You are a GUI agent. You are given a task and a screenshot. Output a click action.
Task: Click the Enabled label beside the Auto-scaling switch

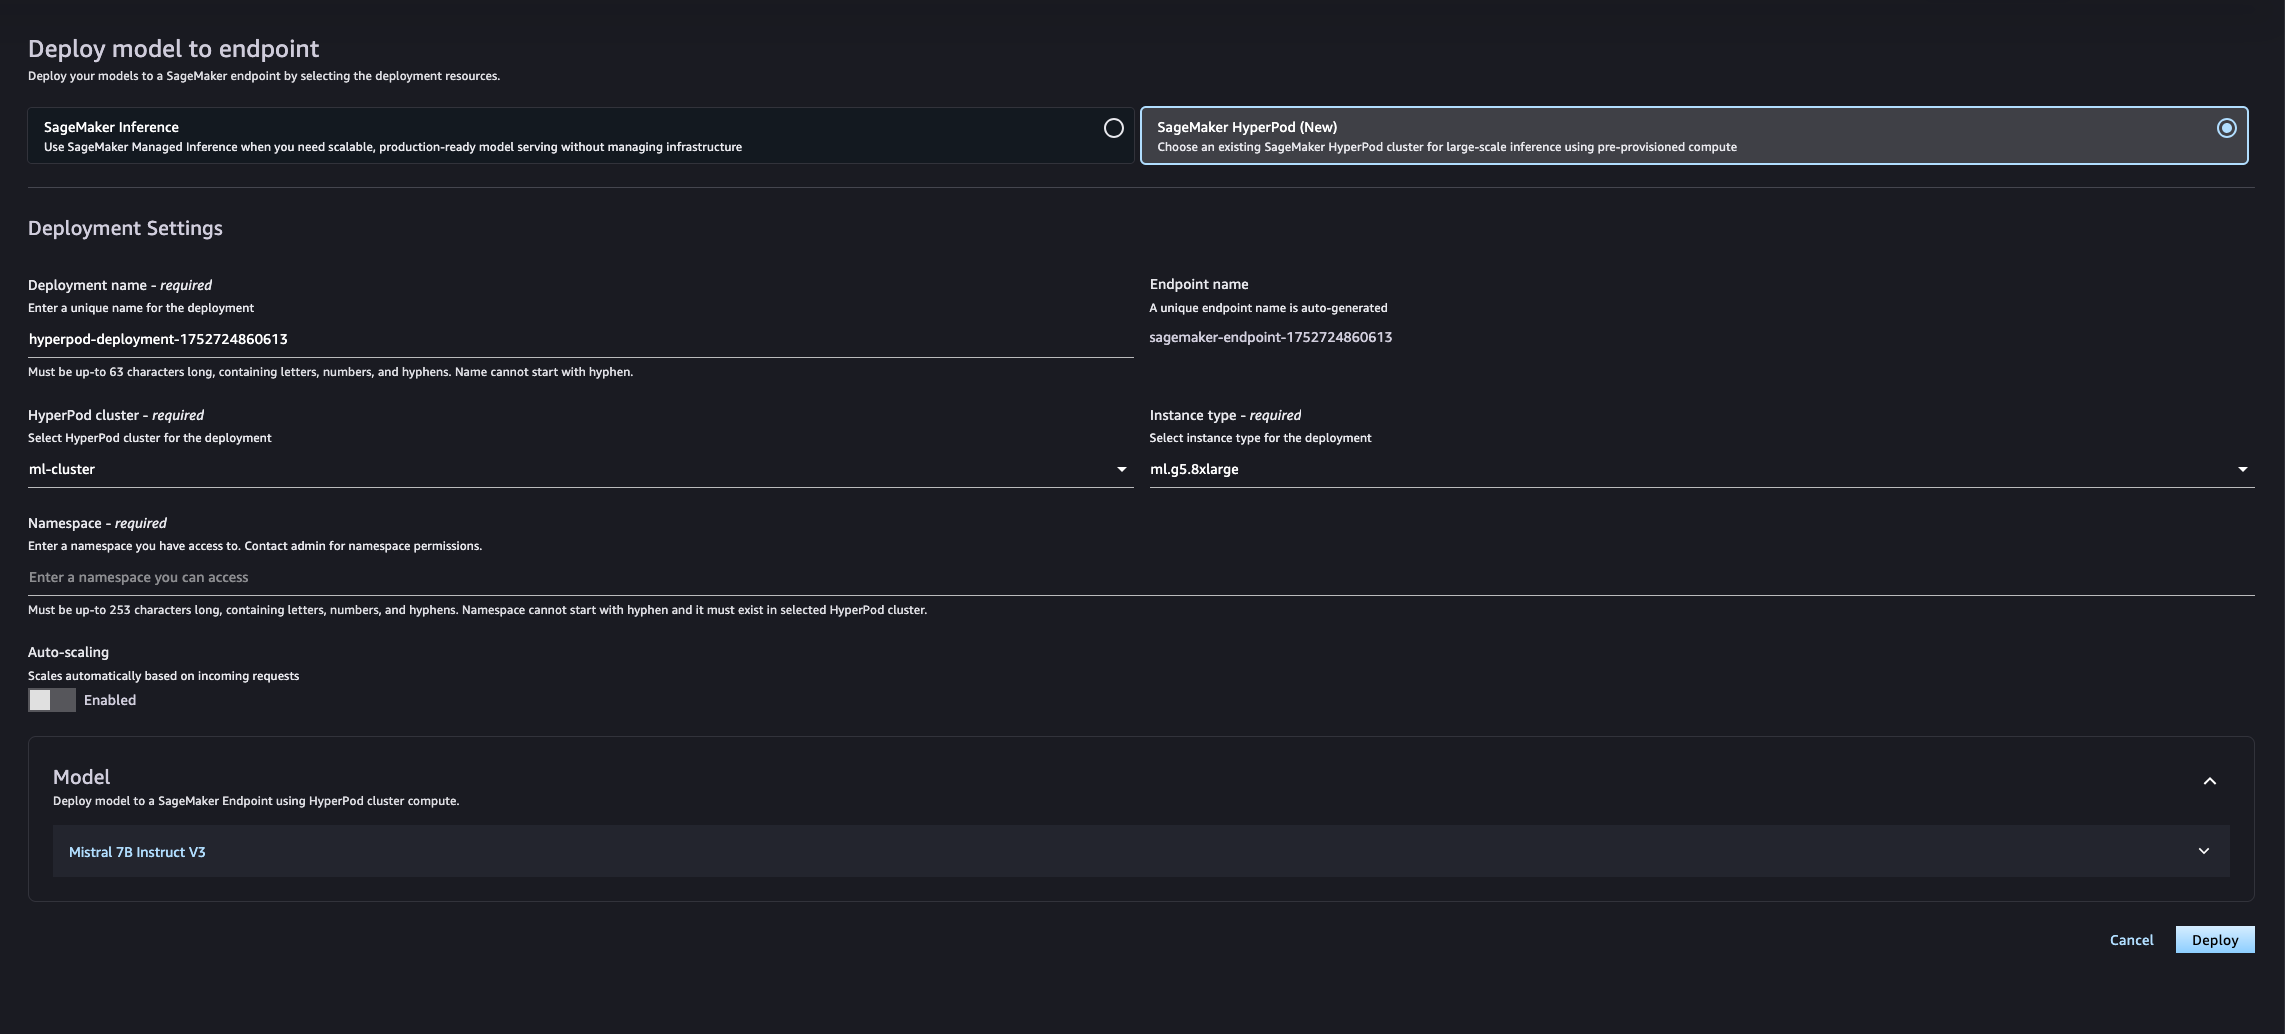110,700
